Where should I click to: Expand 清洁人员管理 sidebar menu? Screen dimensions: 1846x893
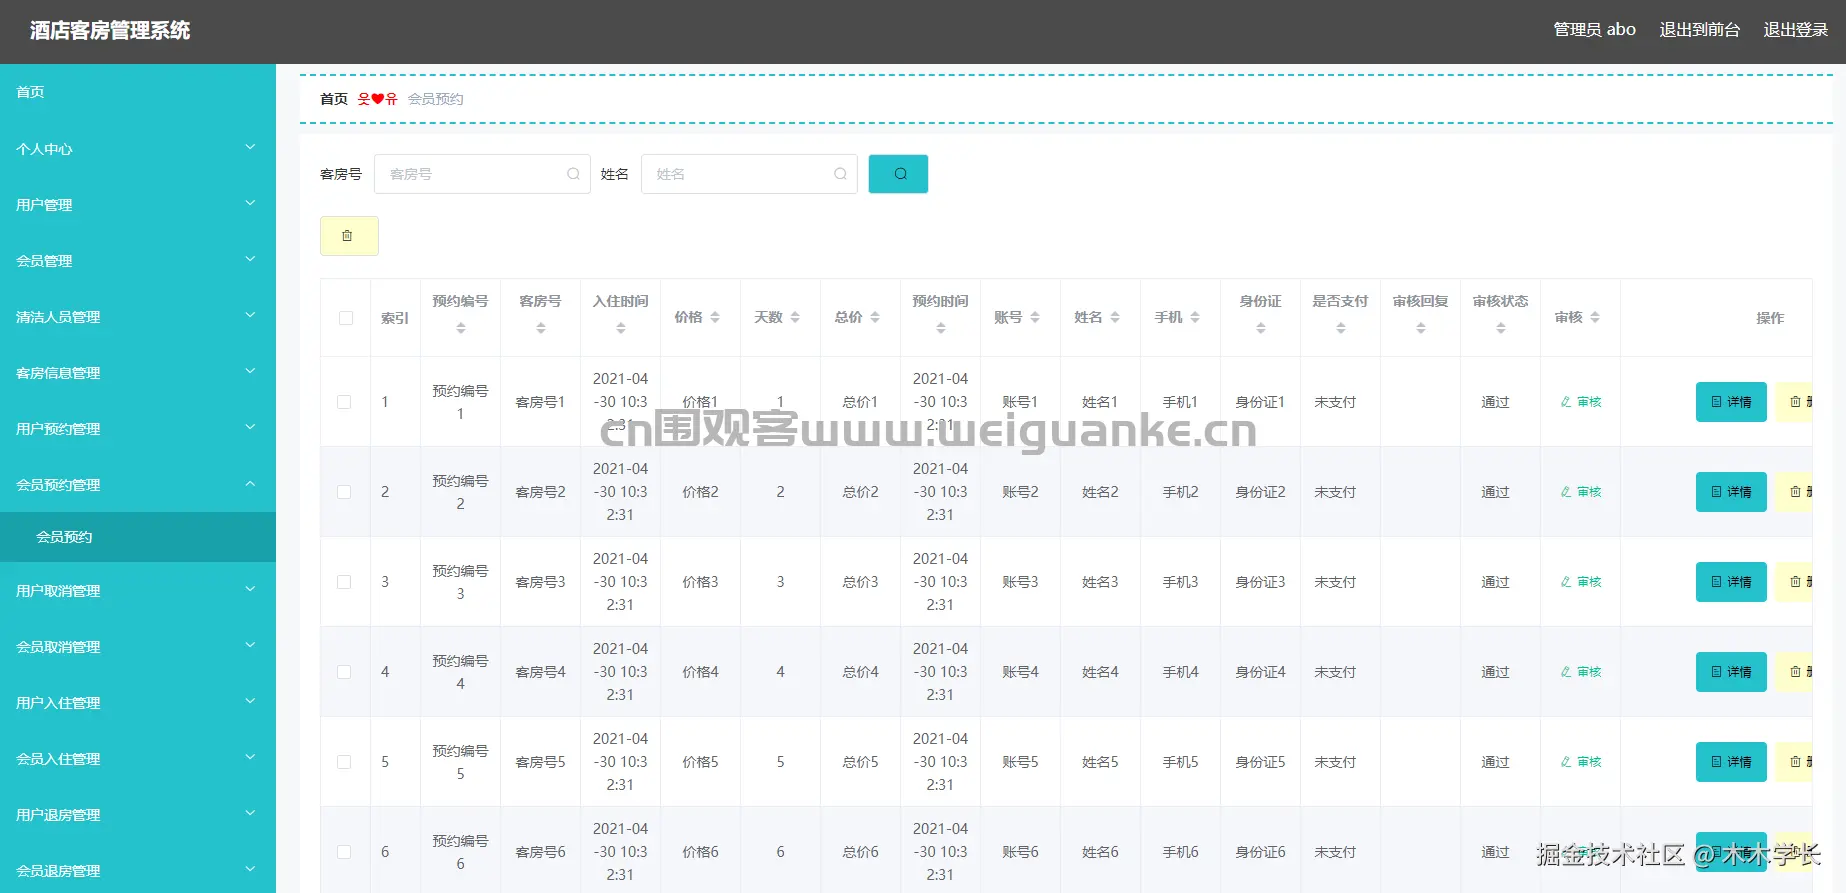point(138,317)
